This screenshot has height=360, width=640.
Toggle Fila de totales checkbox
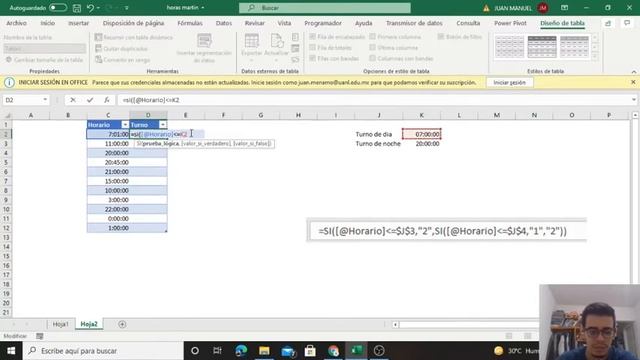coord(312,48)
